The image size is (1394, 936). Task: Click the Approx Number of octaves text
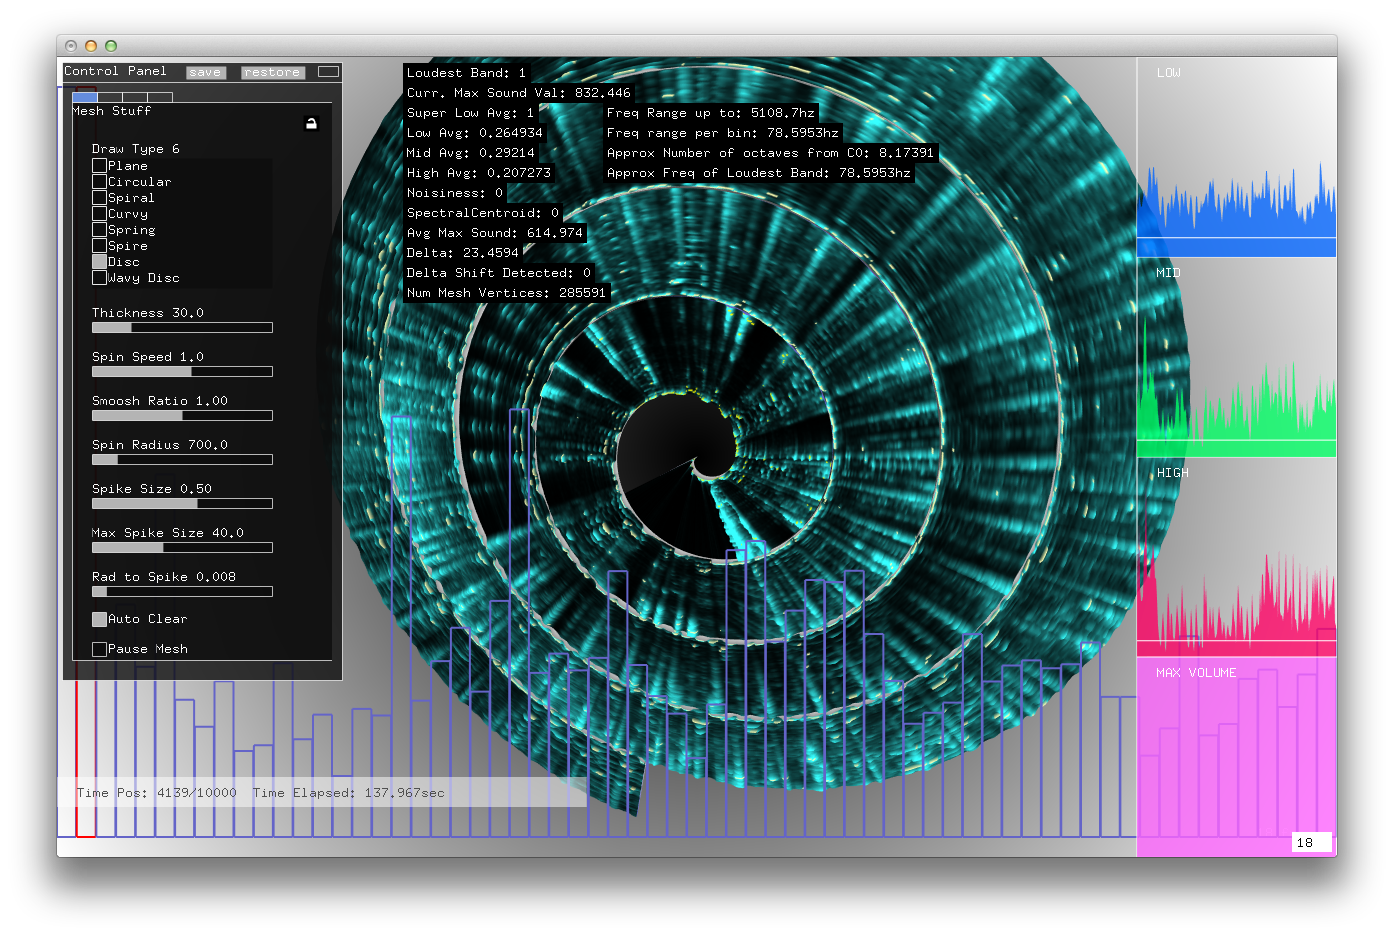[771, 153]
